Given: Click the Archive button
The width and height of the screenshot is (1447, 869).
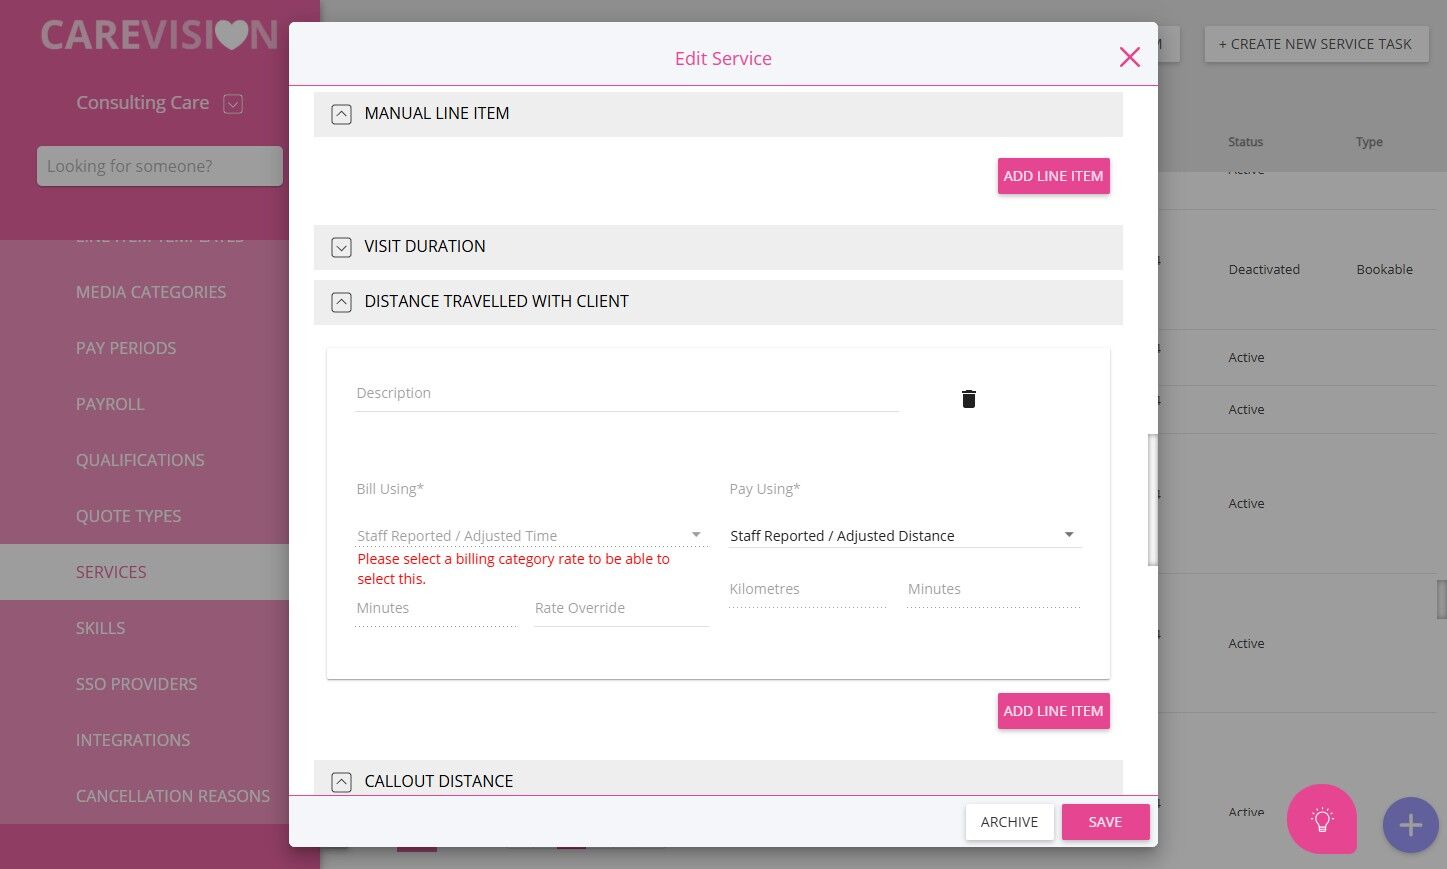Looking at the screenshot, I should coord(1009,822).
